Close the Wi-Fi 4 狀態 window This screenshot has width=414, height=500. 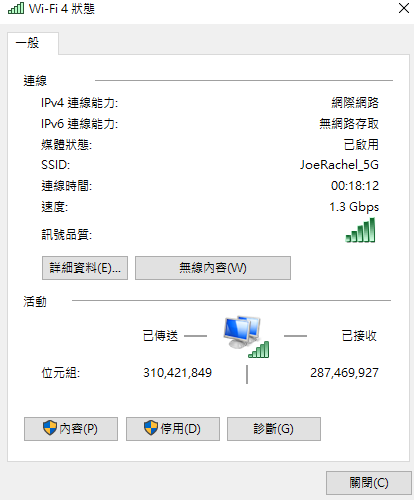[x=404, y=8]
